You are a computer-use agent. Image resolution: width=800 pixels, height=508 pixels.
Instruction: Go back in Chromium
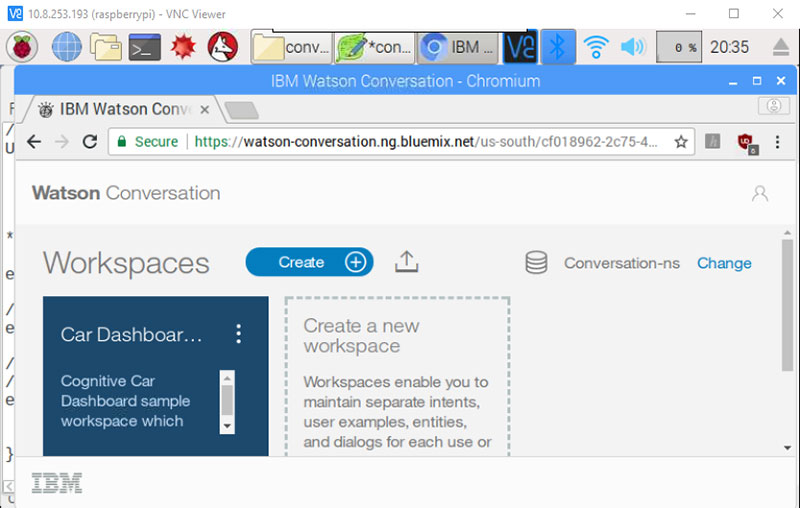[x=34, y=141]
